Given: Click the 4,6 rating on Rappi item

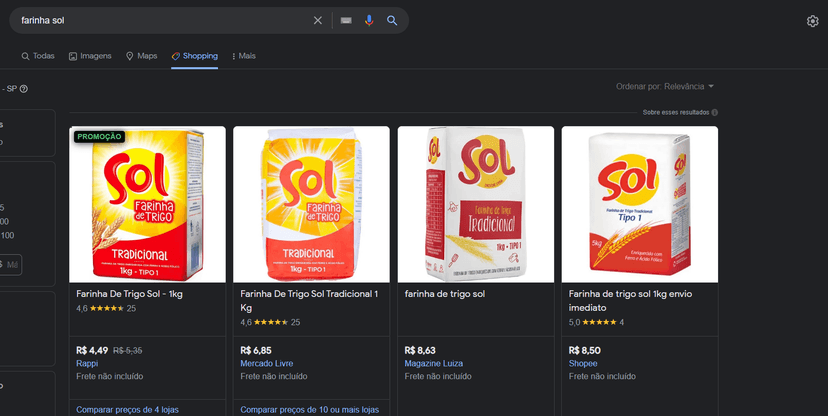Looking at the screenshot, I should point(106,308).
